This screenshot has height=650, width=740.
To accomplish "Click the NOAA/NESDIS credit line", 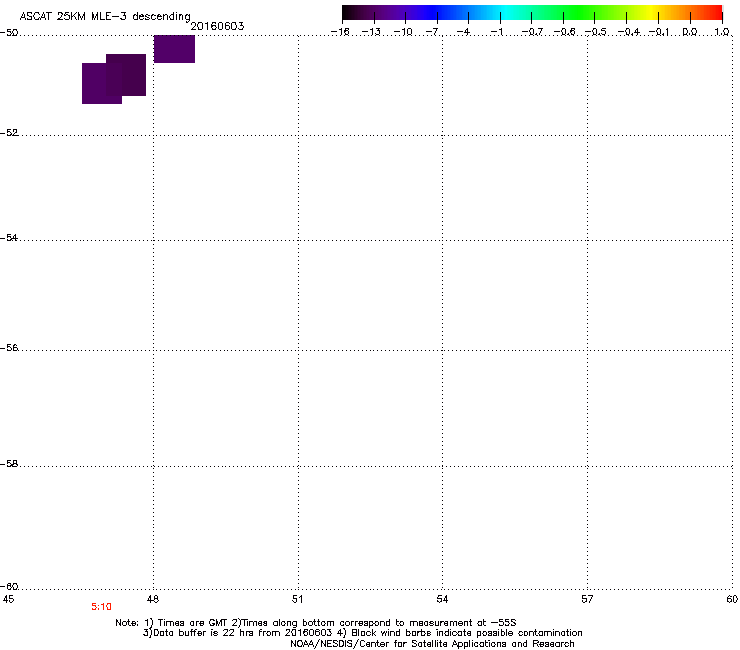I will click(432, 644).
